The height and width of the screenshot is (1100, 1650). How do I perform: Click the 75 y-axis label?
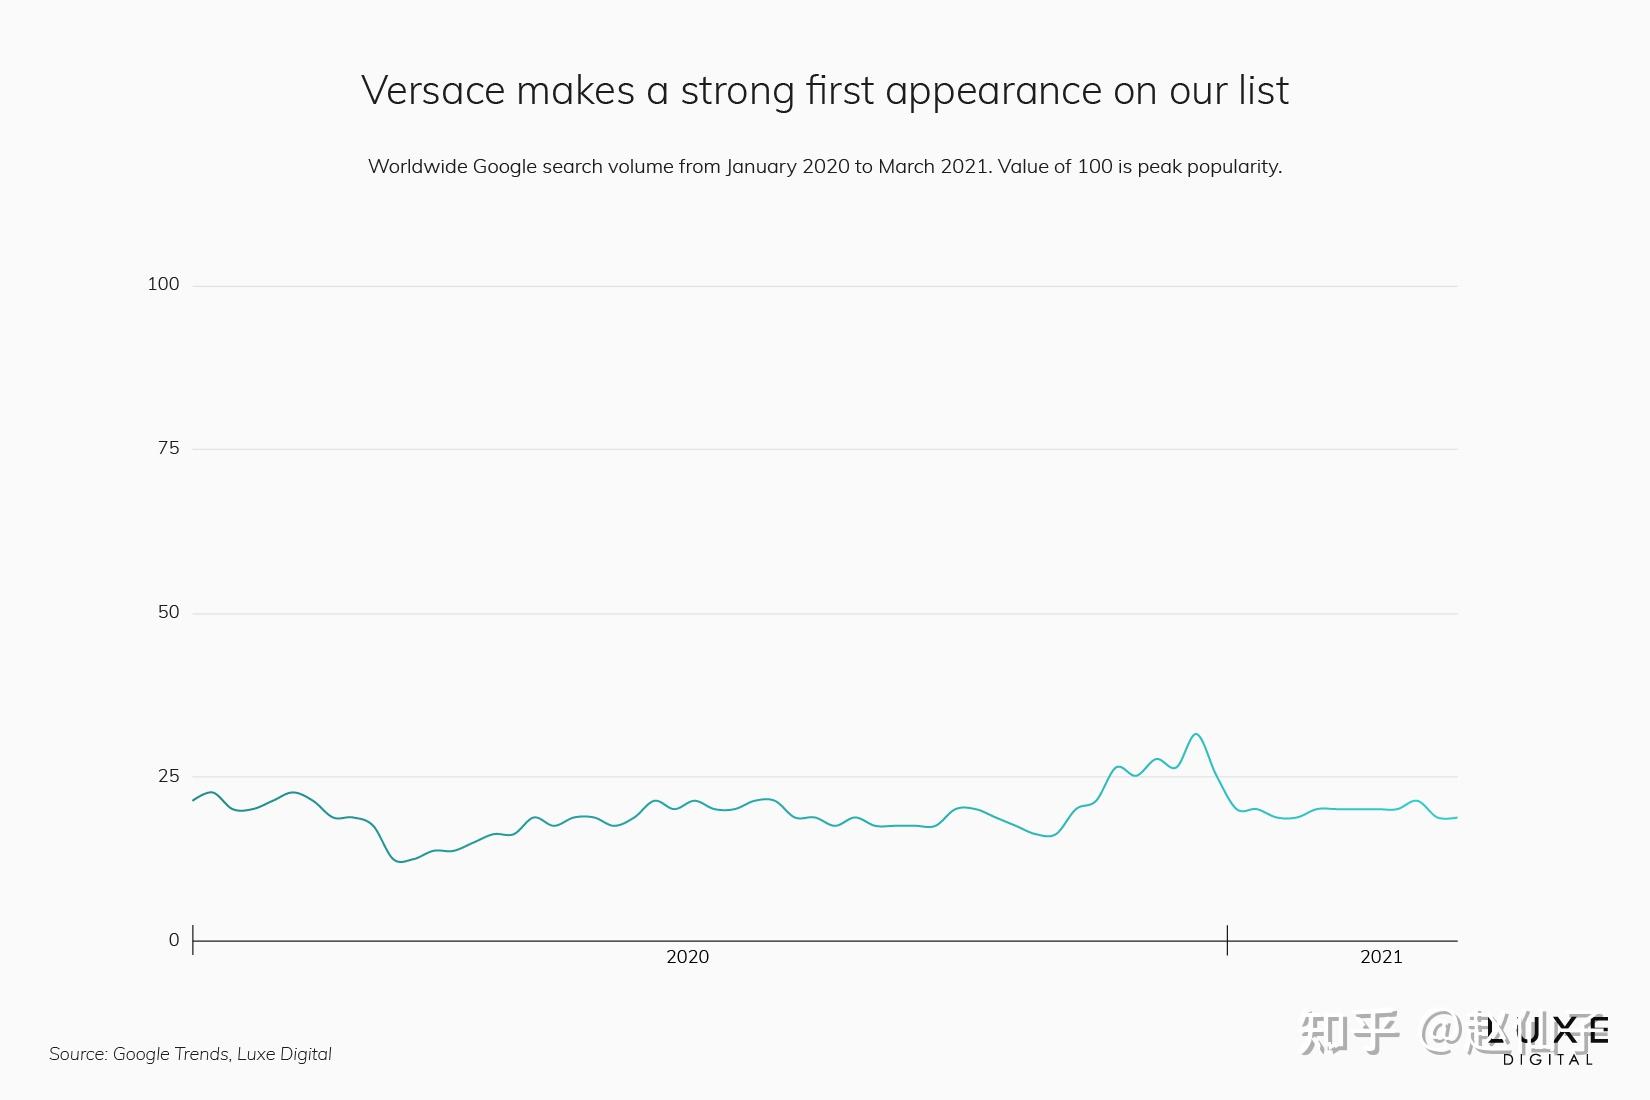pos(168,448)
